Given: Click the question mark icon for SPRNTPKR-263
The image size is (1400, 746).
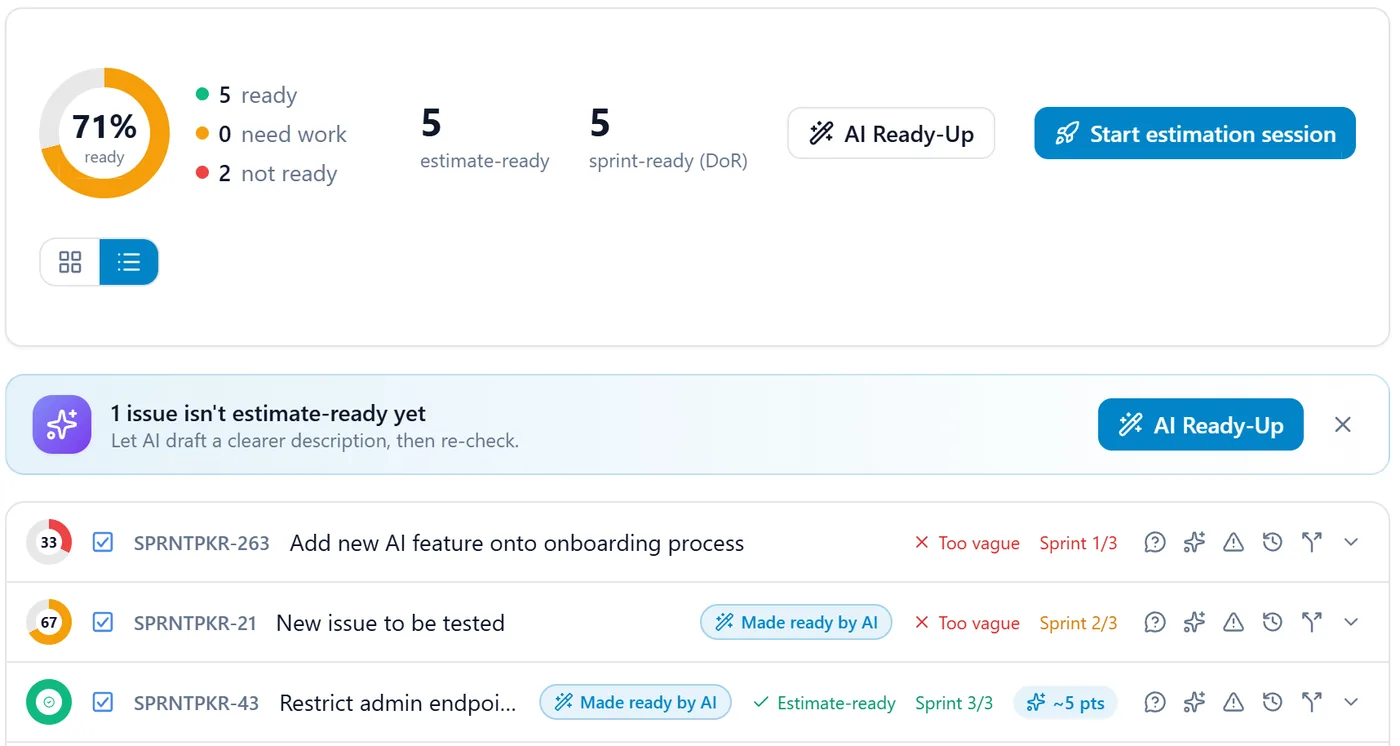Looking at the screenshot, I should point(1155,543).
